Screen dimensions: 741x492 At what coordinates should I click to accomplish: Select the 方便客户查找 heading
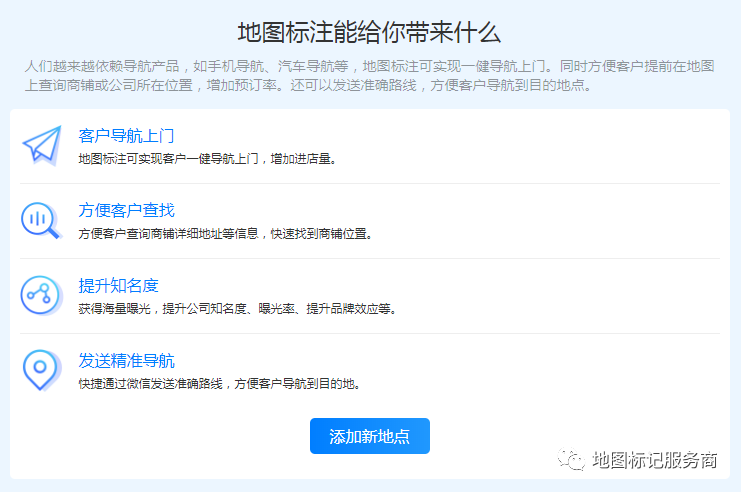(126, 210)
